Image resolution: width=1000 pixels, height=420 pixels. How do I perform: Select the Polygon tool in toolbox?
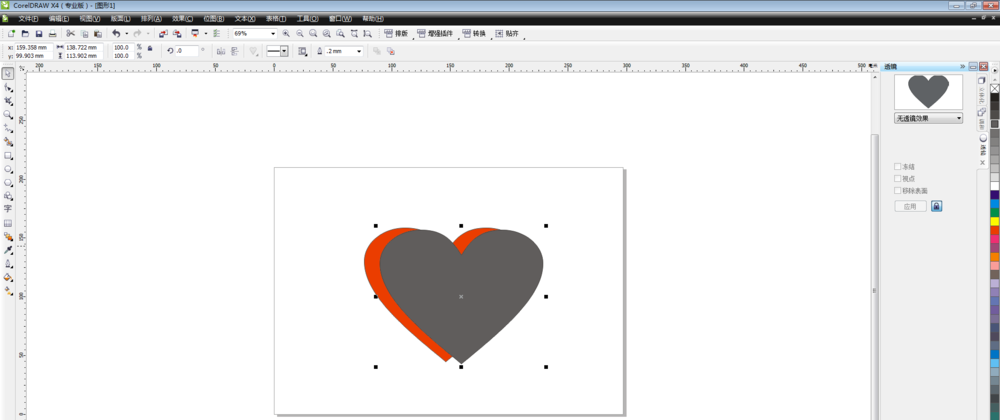coord(8,182)
